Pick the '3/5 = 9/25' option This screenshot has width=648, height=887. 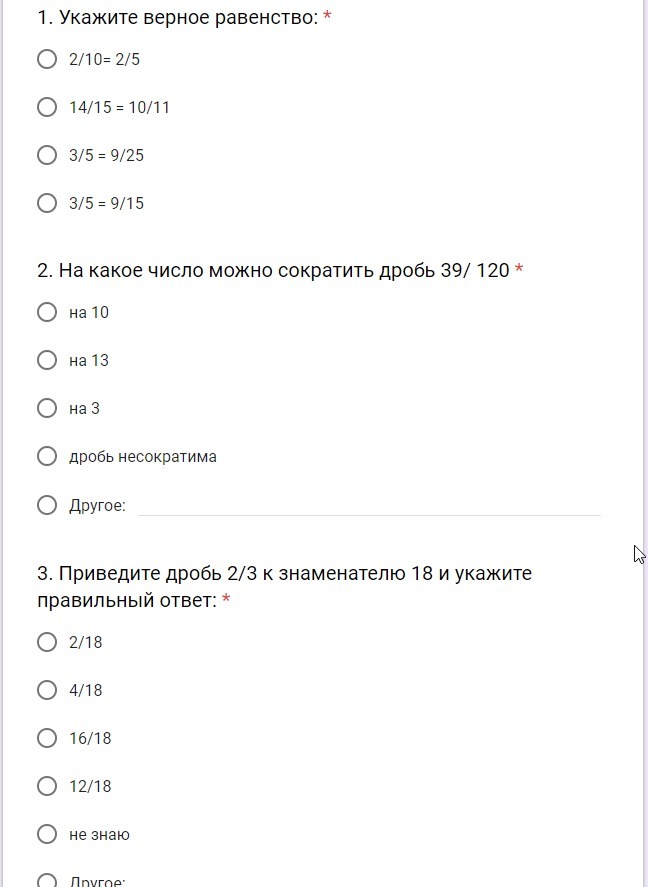coord(47,155)
